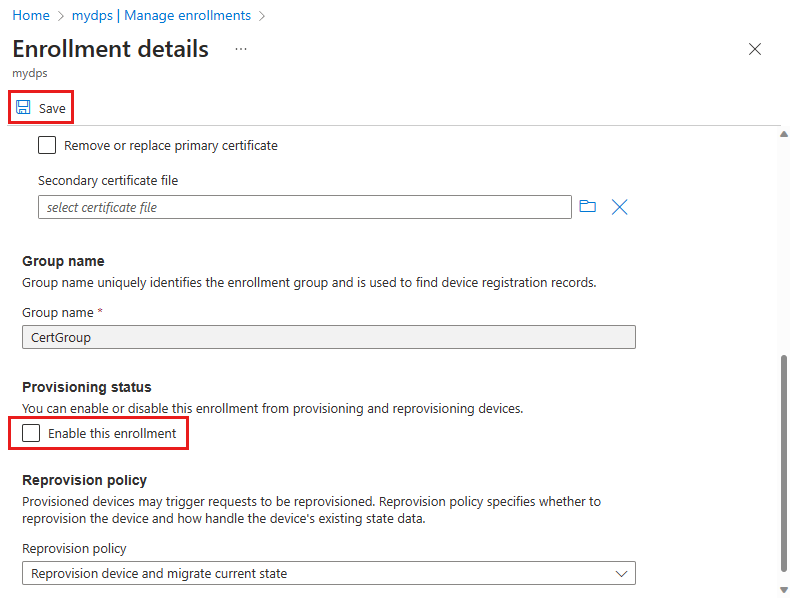
Task: Open folder icon to browse certificate file
Action: [588, 206]
